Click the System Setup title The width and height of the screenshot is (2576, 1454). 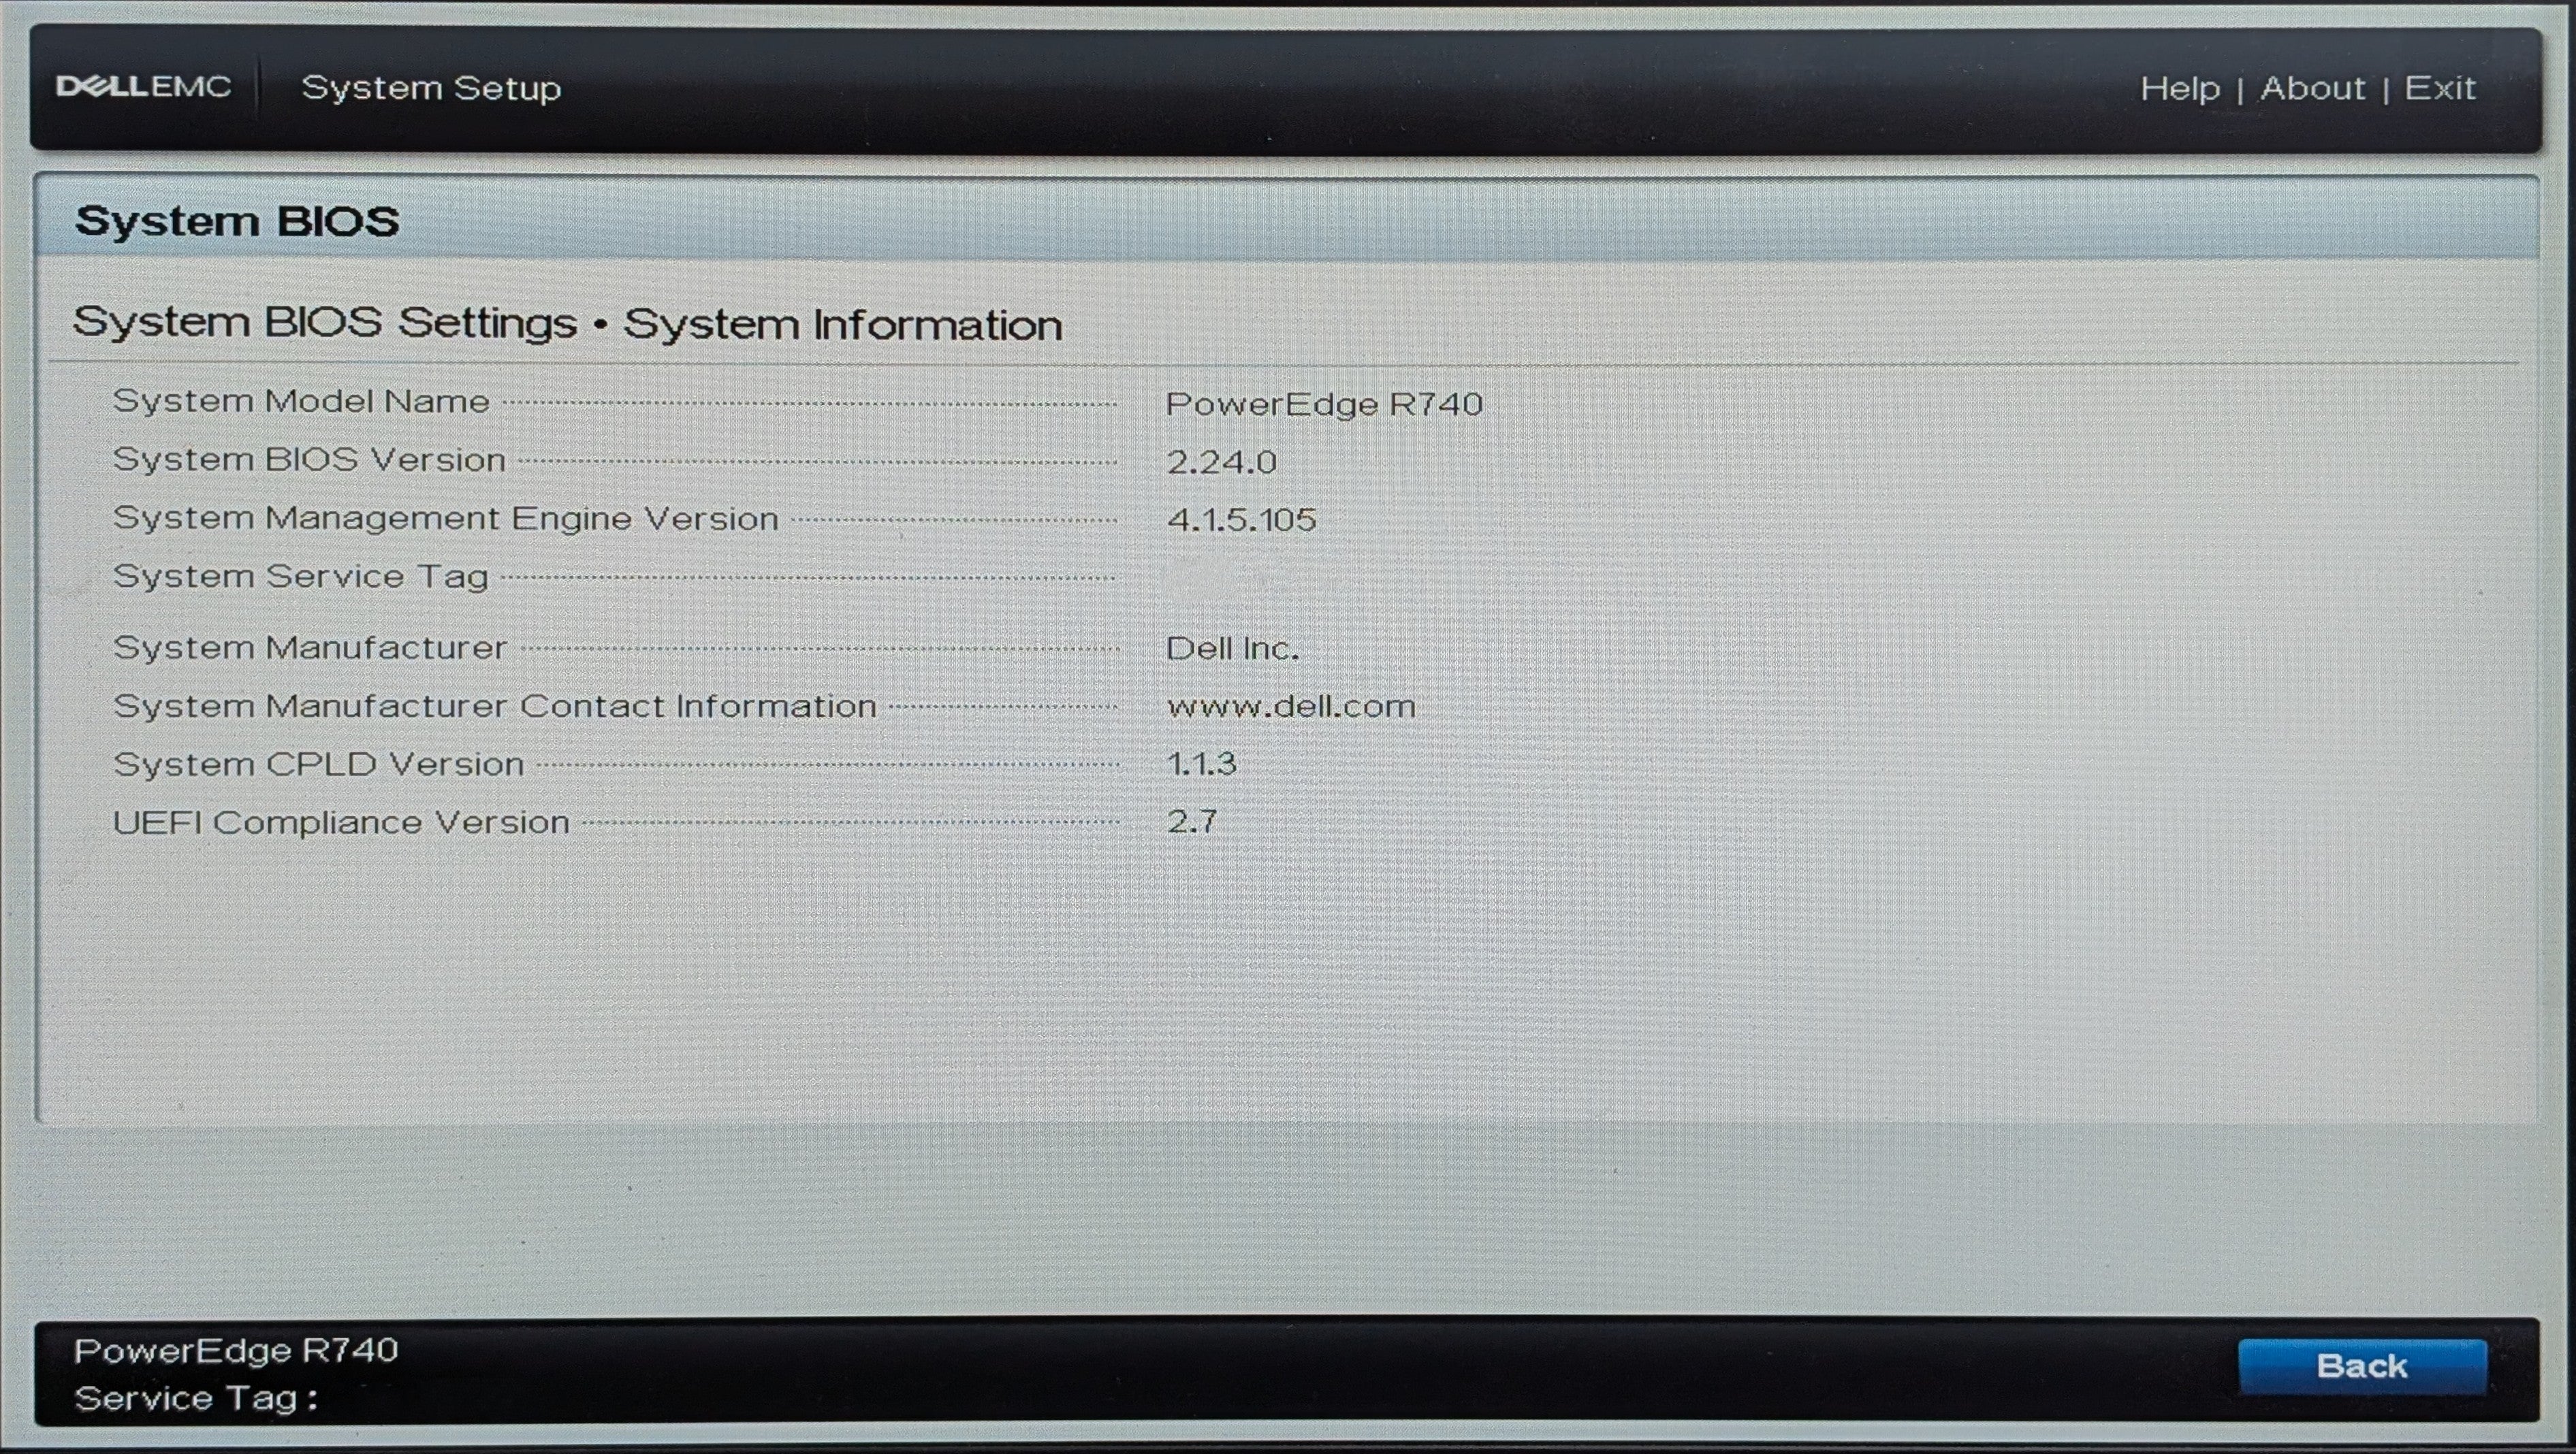coord(431,88)
